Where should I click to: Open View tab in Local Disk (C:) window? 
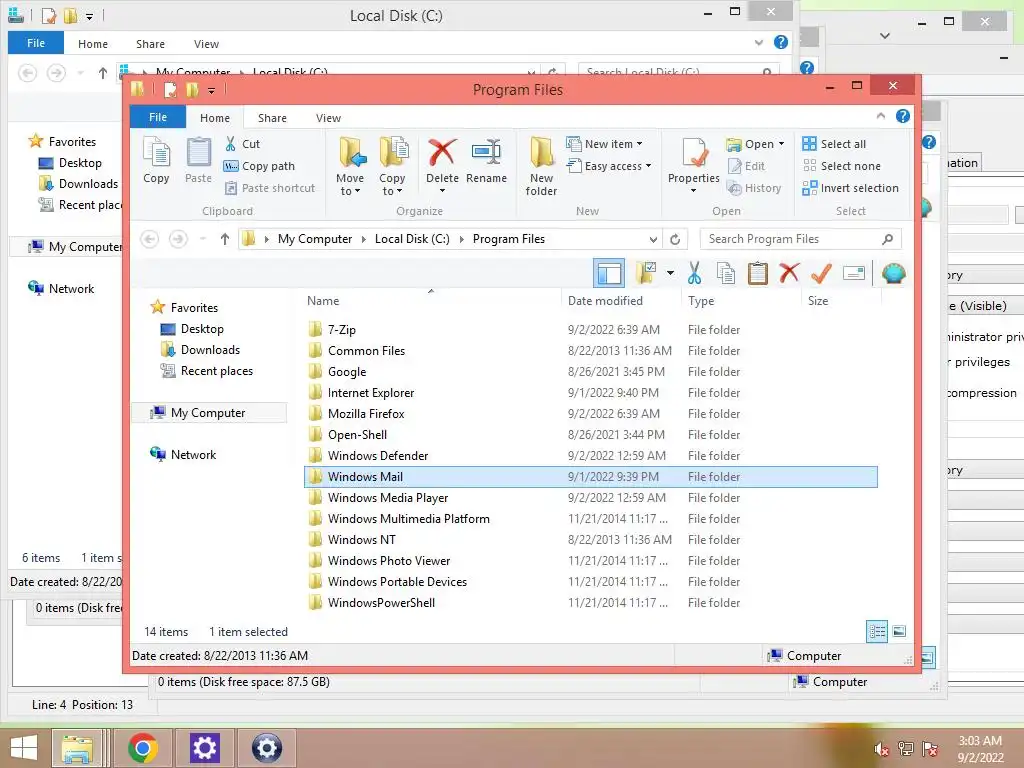[x=206, y=44]
